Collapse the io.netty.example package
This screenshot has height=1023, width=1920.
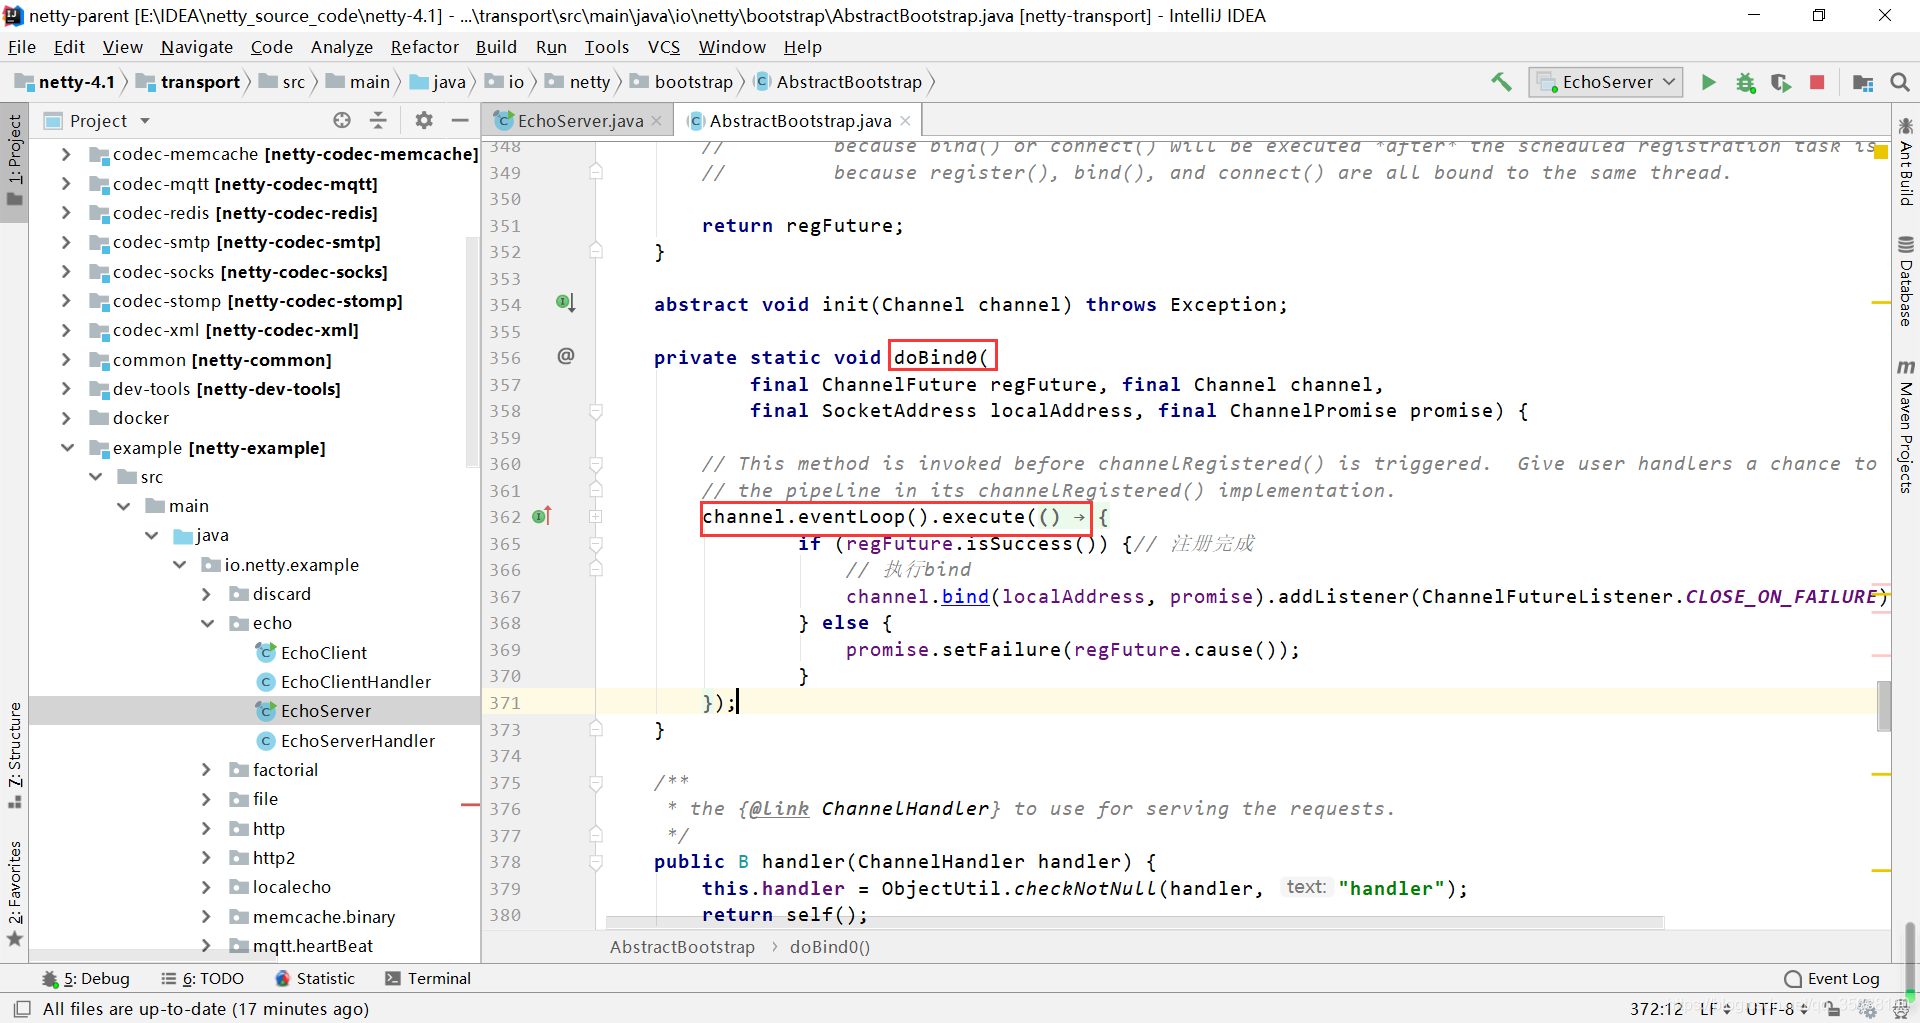click(x=179, y=565)
